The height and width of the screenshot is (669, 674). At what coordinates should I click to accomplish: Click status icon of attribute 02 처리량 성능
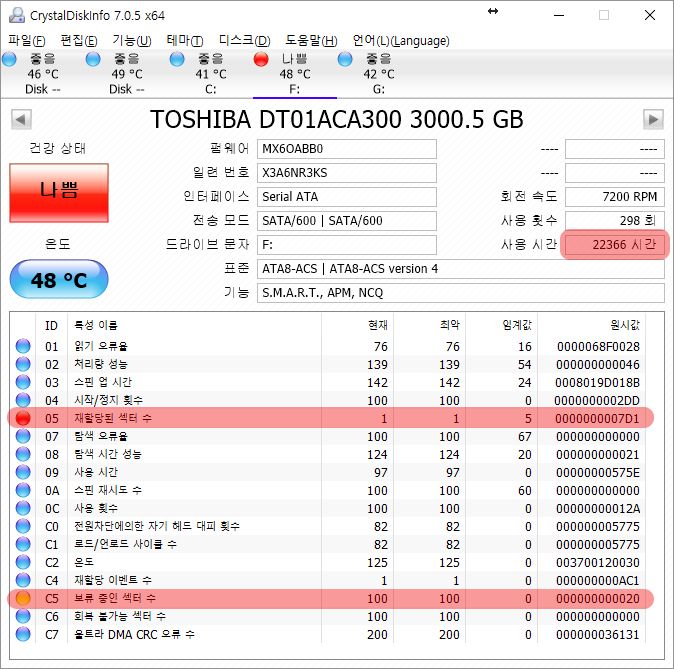pos(23,364)
